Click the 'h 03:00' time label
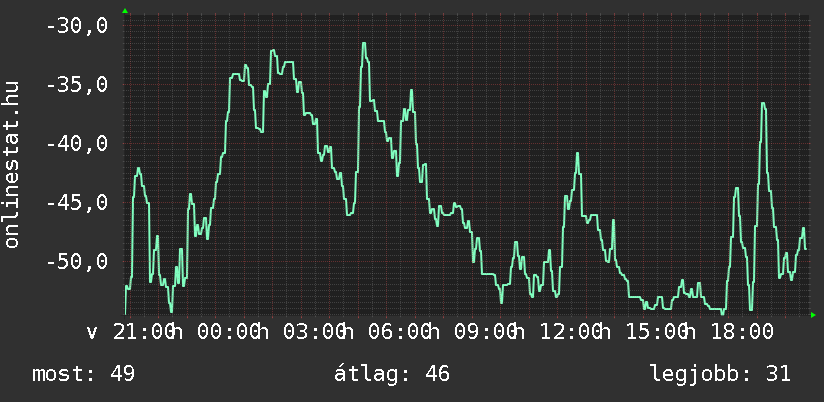Viewport: 824px width, 402px height. click(302, 332)
